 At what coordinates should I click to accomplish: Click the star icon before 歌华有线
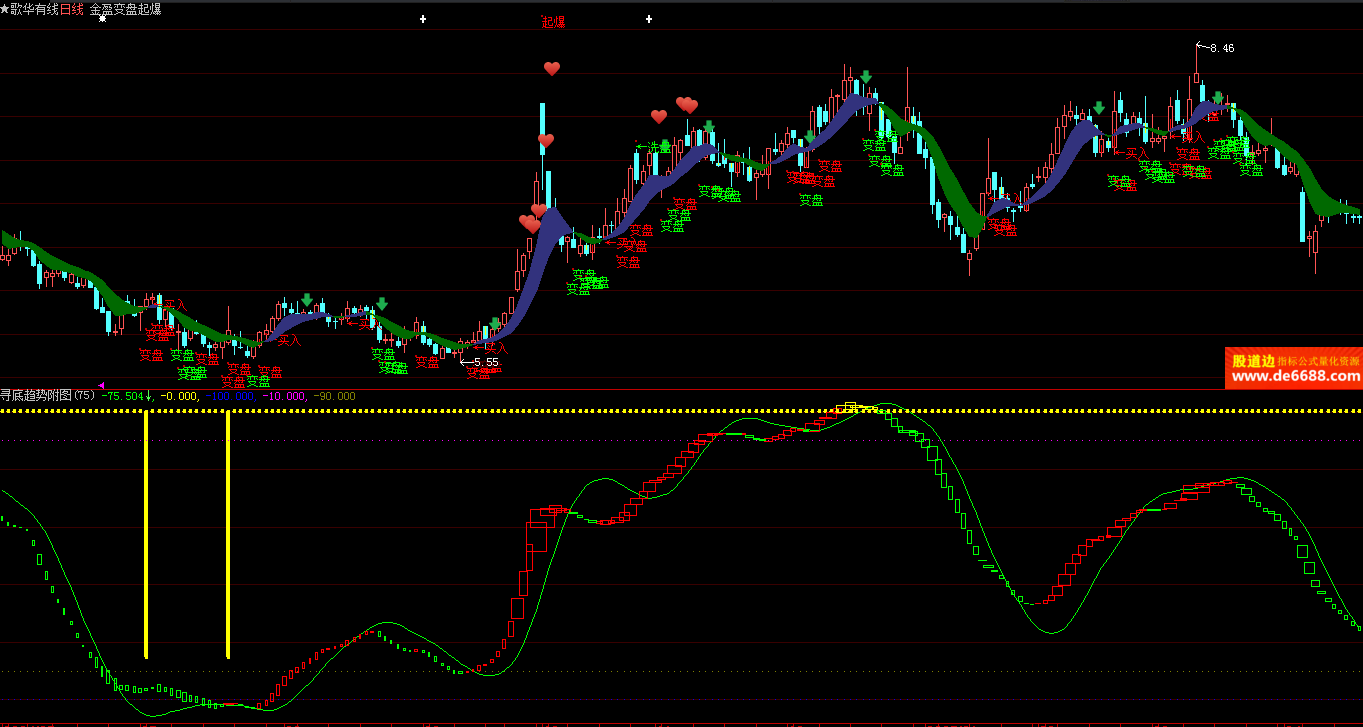pyautogui.click(x=5, y=9)
